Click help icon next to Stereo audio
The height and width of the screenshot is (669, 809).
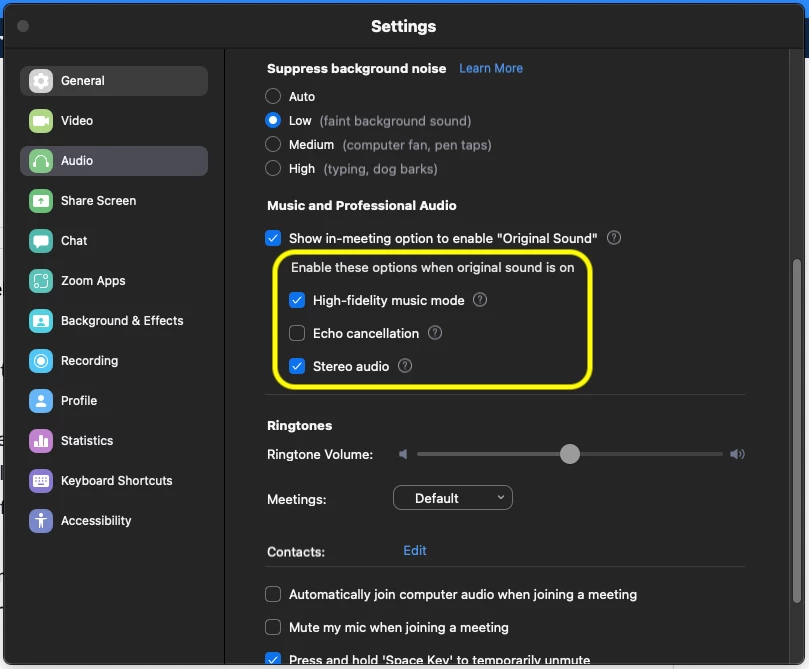pyautogui.click(x=405, y=366)
